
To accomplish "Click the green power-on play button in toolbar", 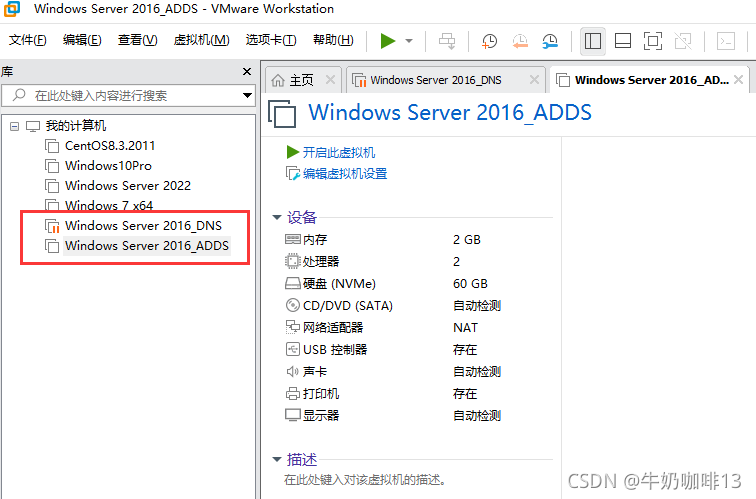I will click(x=388, y=41).
